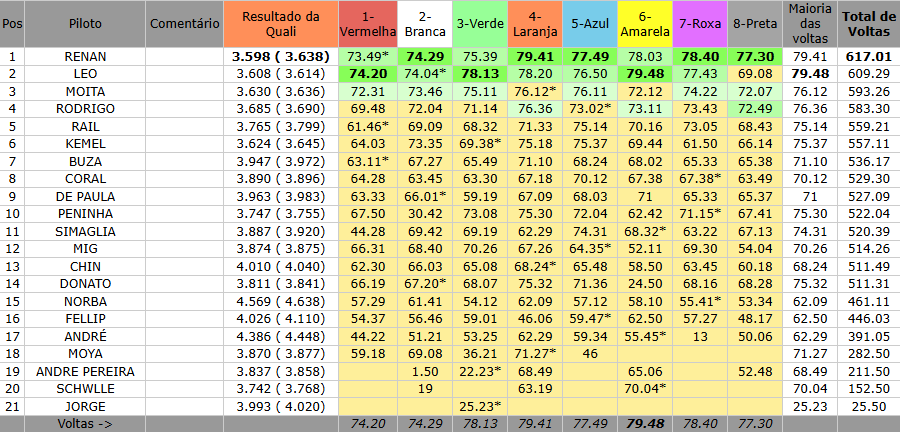Click the pilot name ANDRE PEREIRA

pyautogui.click(x=84, y=372)
